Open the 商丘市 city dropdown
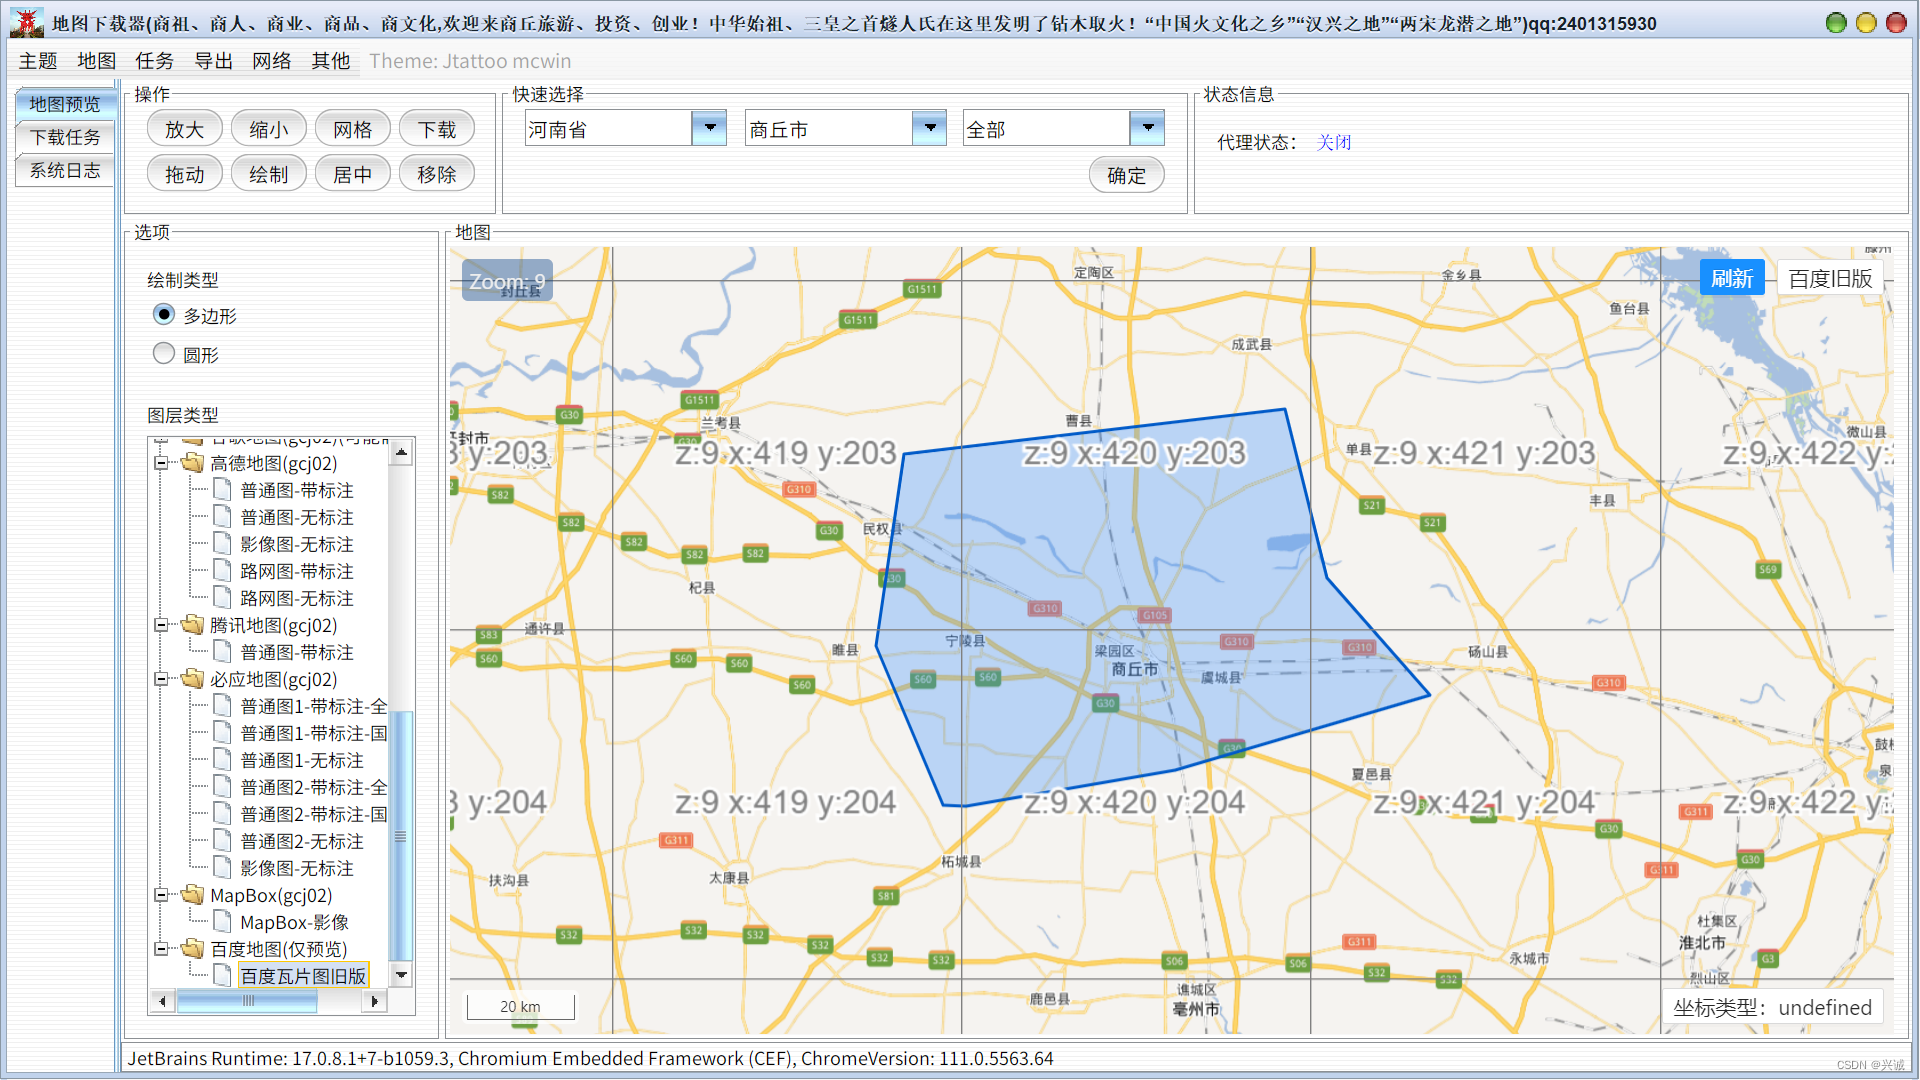Image resolution: width=1920 pixels, height=1080 pixels. tap(930, 128)
